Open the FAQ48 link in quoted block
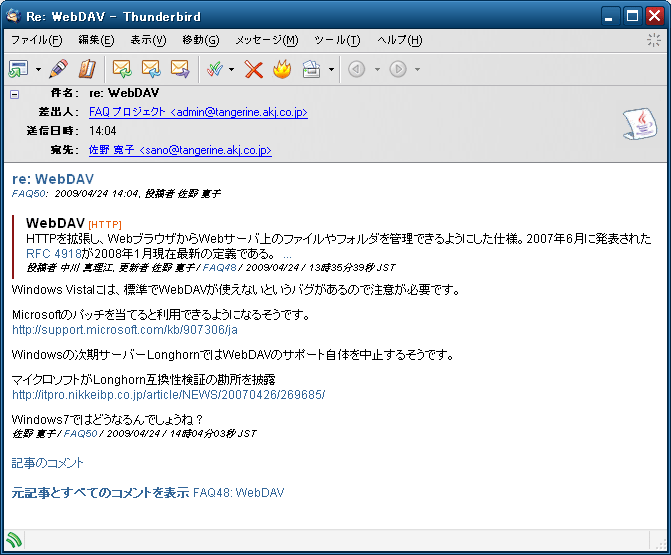This screenshot has height=555, width=671. 220,268
